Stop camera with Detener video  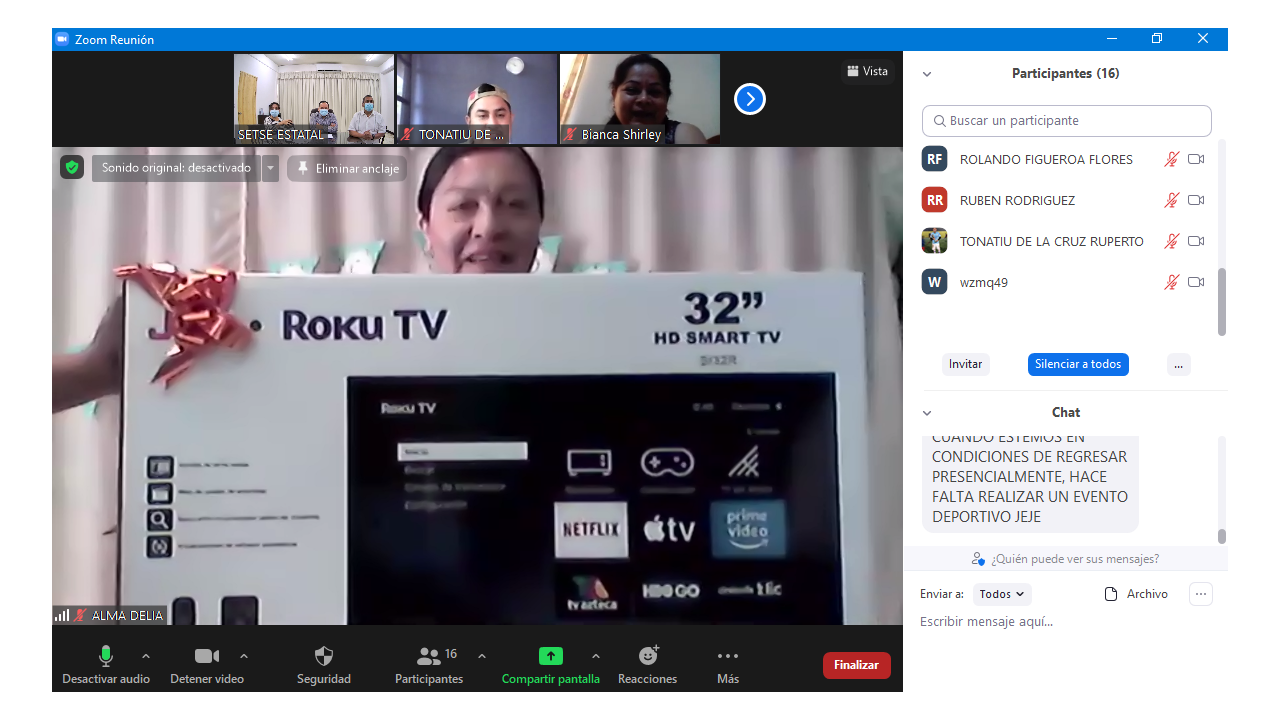207,665
